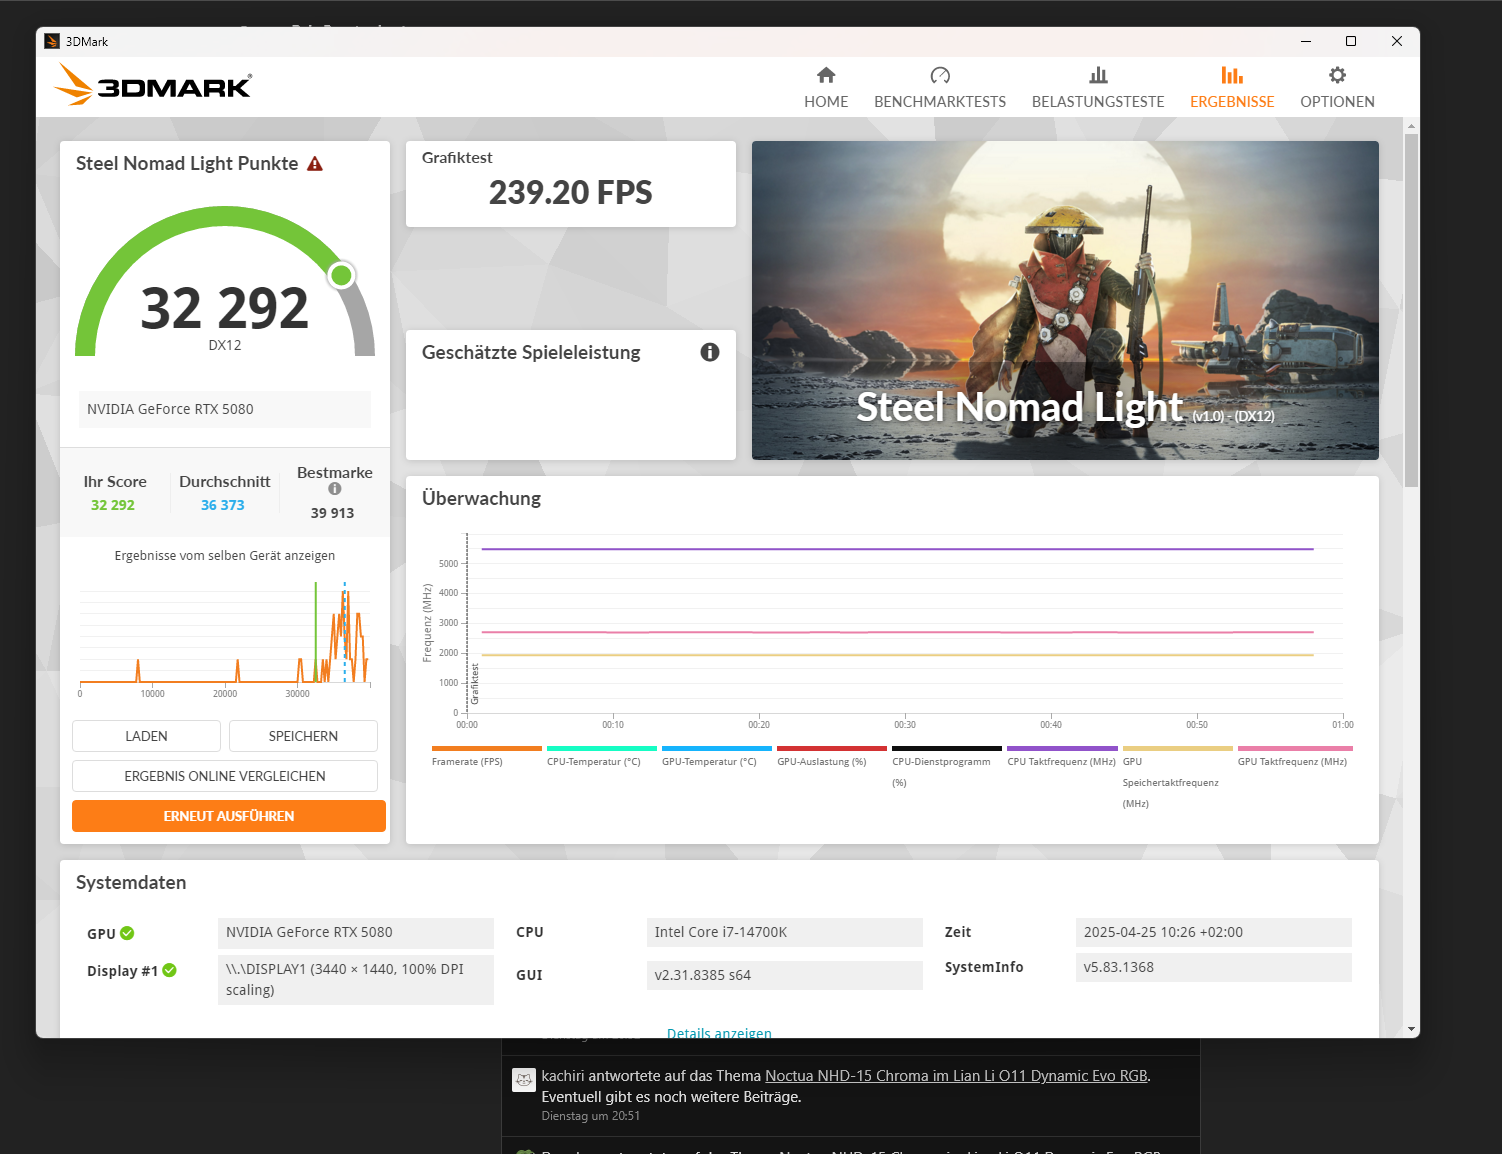Click the Benchmarktests gauge icon
Viewport: 1502px width, 1154px height.
(x=940, y=75)
